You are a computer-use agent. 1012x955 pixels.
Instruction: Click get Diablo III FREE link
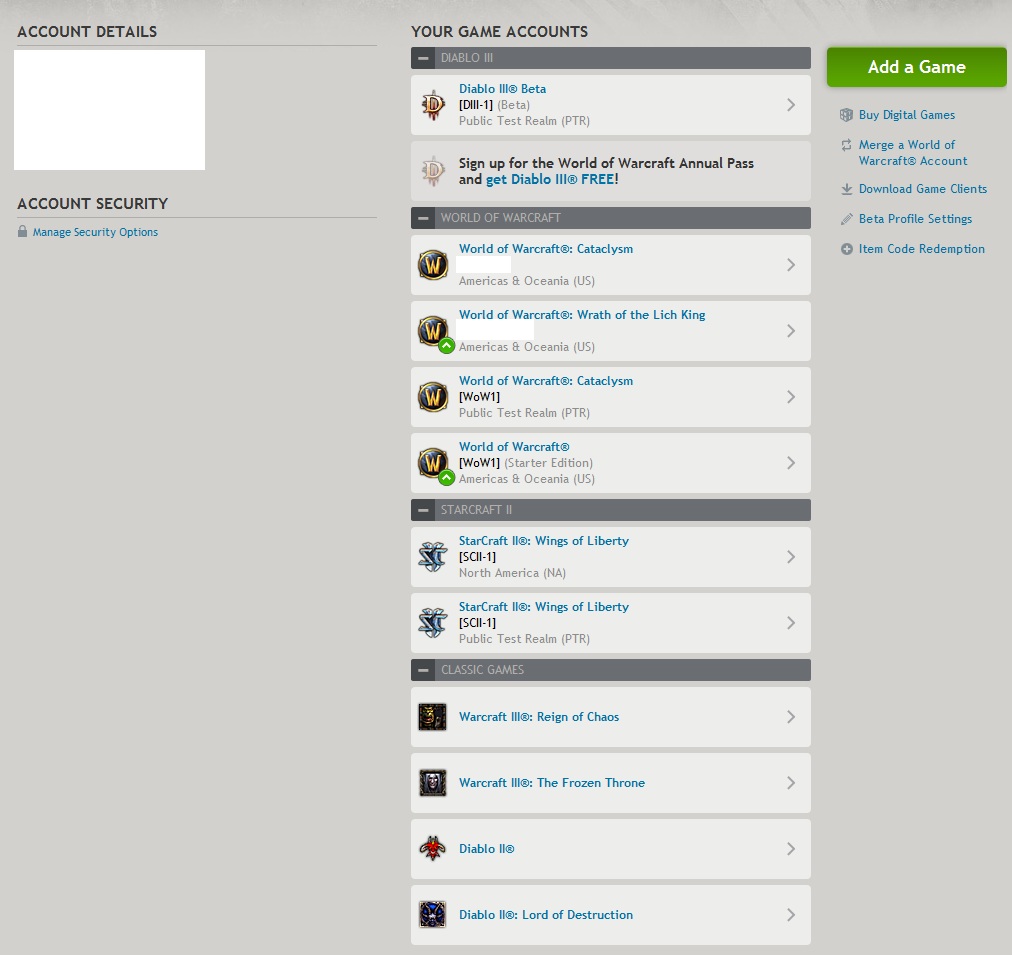point(552,179)
